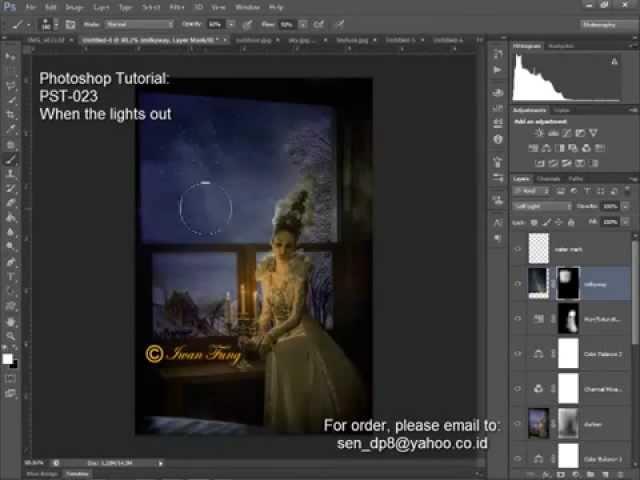Switch to the Paths tab
Viewport: 640px width, 480px height.
click(576, 179)
